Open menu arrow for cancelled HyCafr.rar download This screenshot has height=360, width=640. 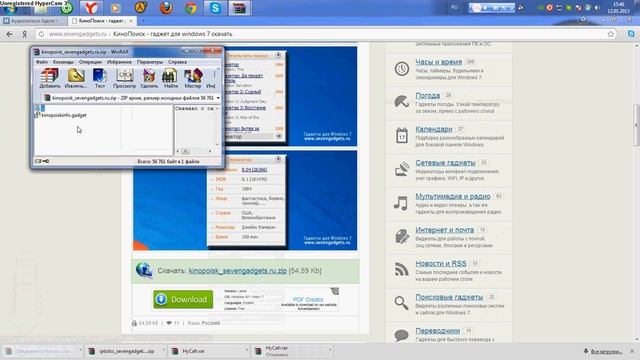coord(329,350)
